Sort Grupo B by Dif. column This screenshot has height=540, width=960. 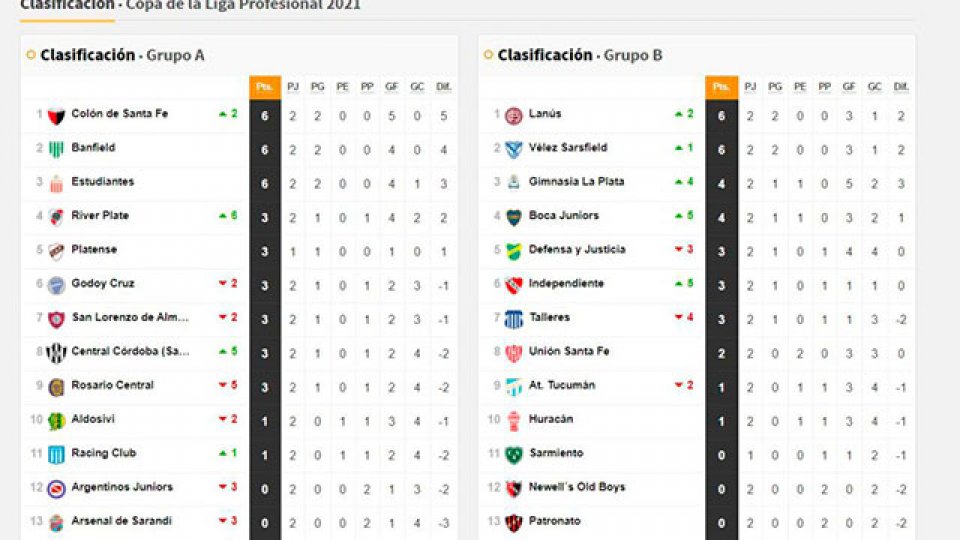point(900,87)
